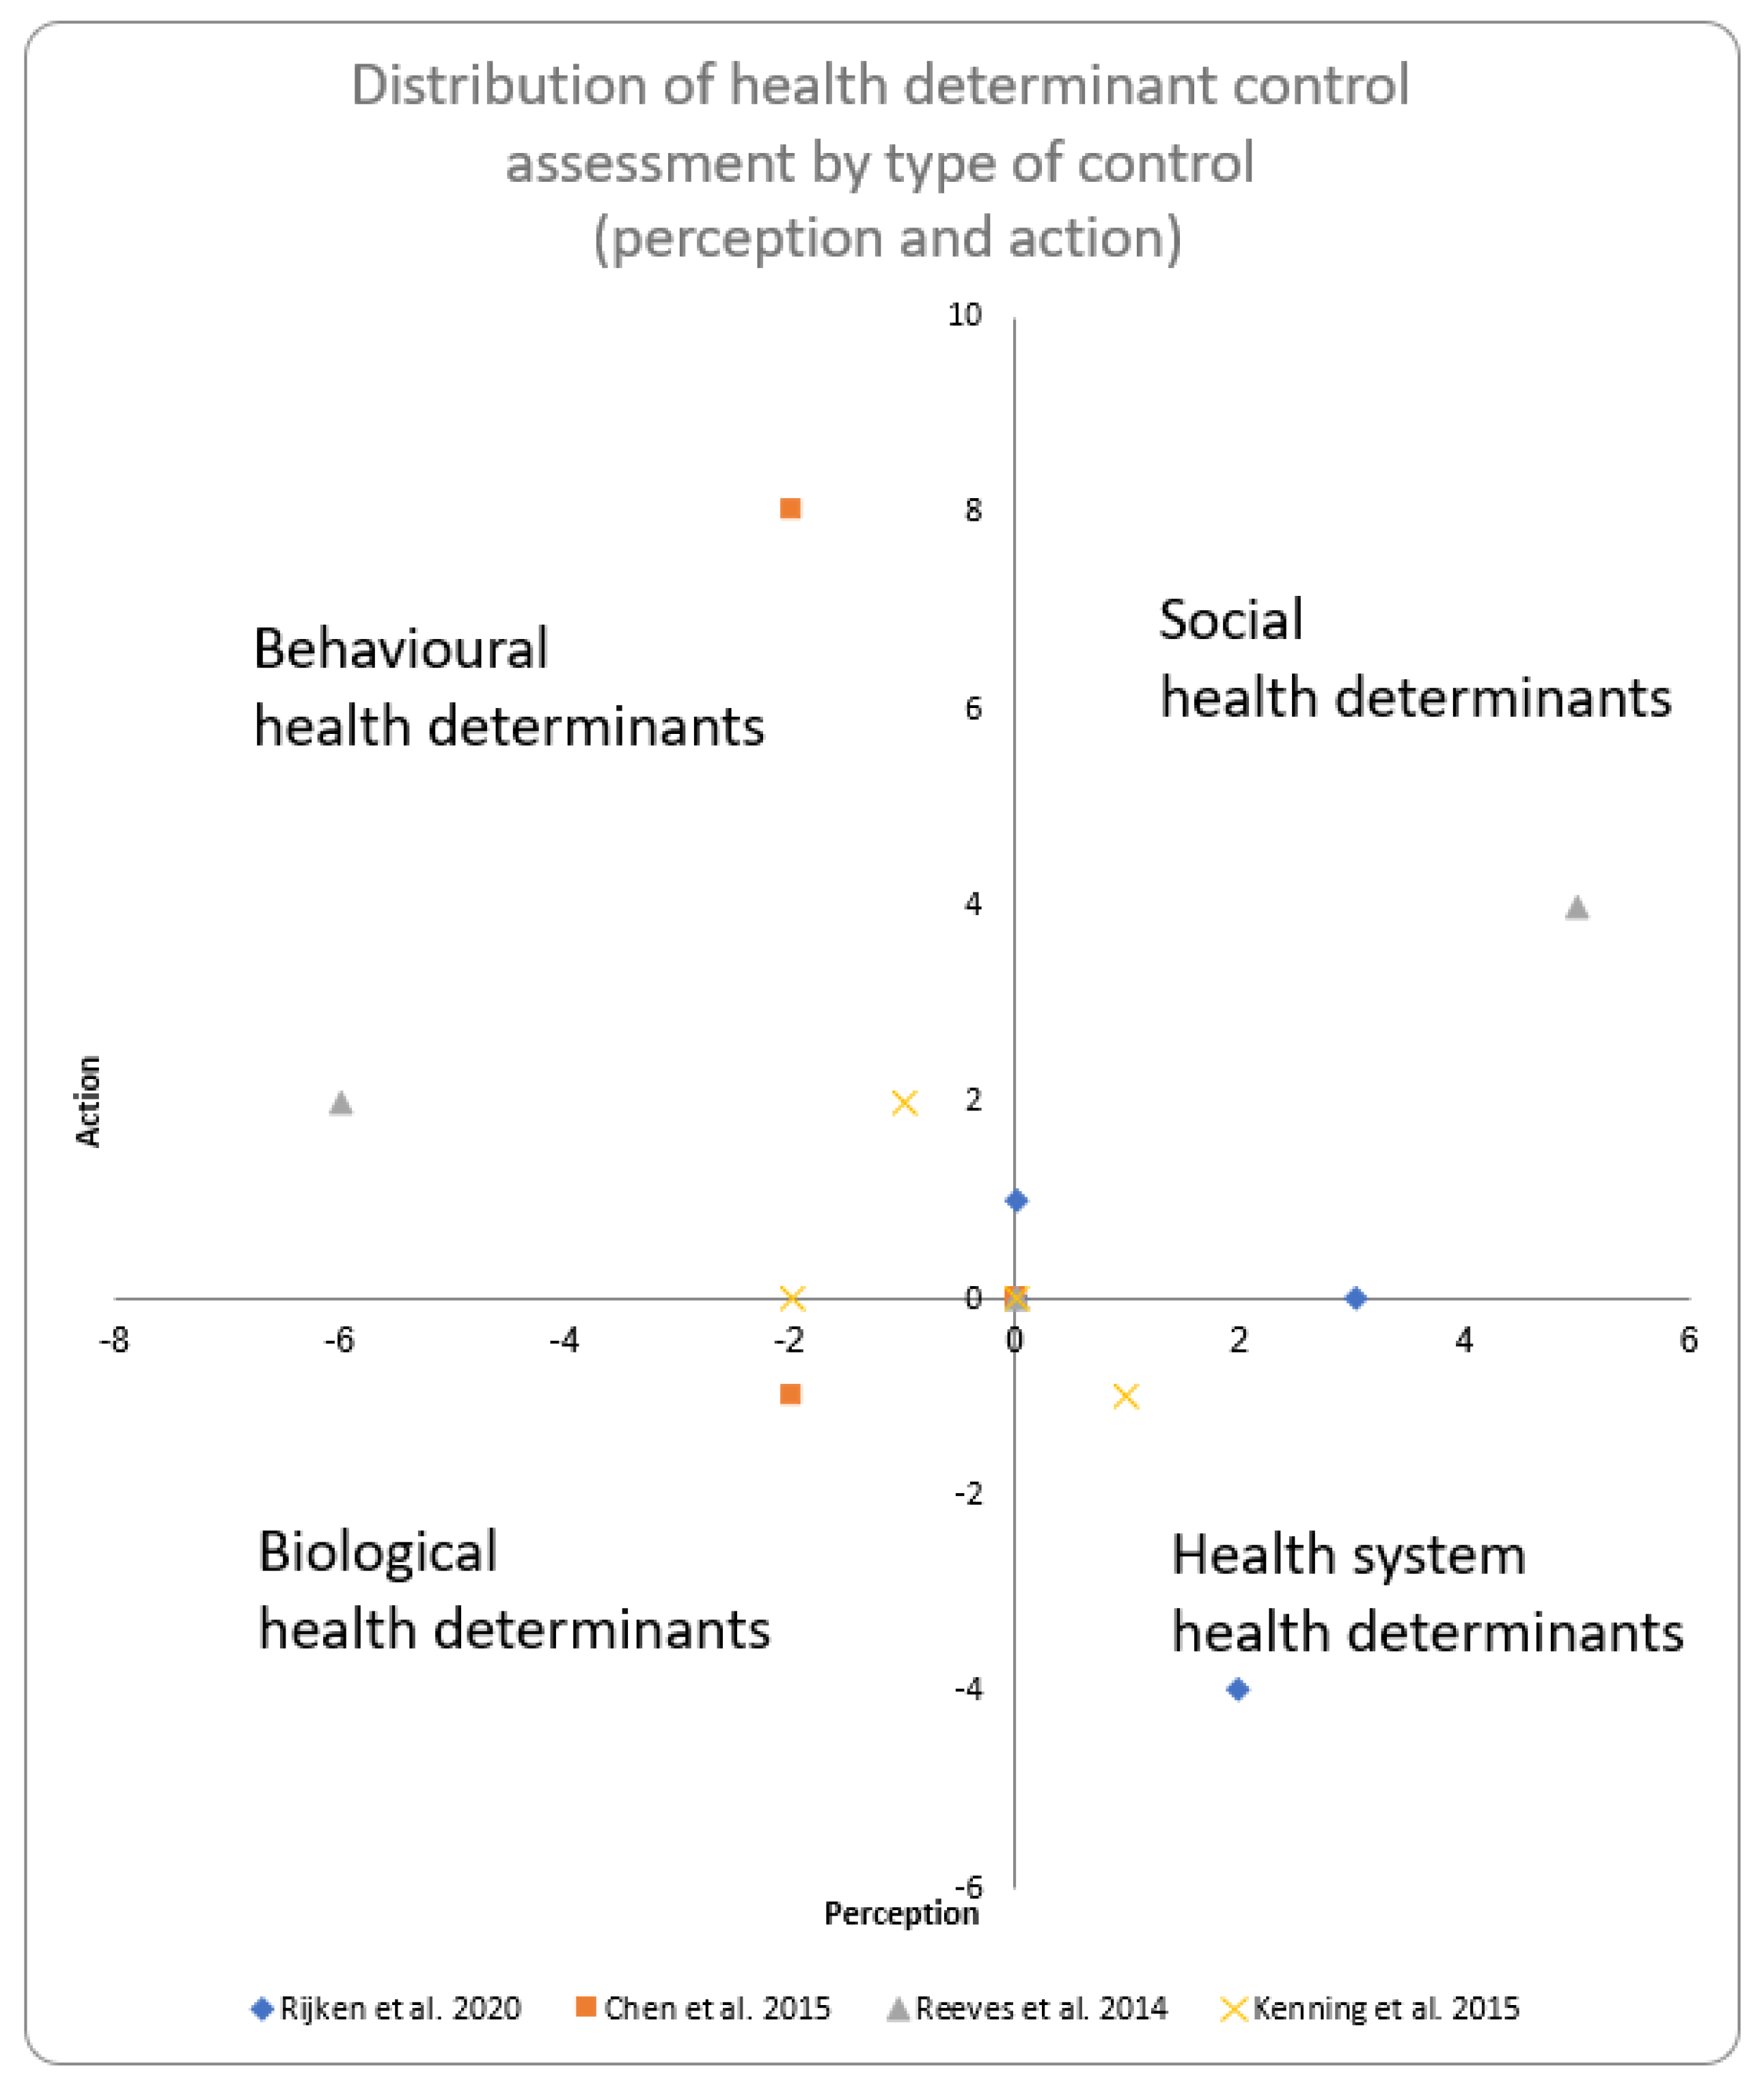Click the grey triangle Reeves legend marker
The image size is (1764, 2085).
pyautogui.click(x=898, y=2008)
